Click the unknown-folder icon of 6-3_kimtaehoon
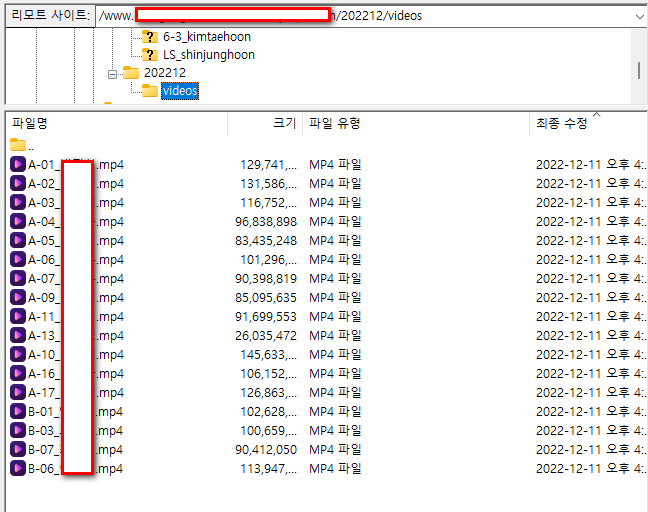 point(150,37)
